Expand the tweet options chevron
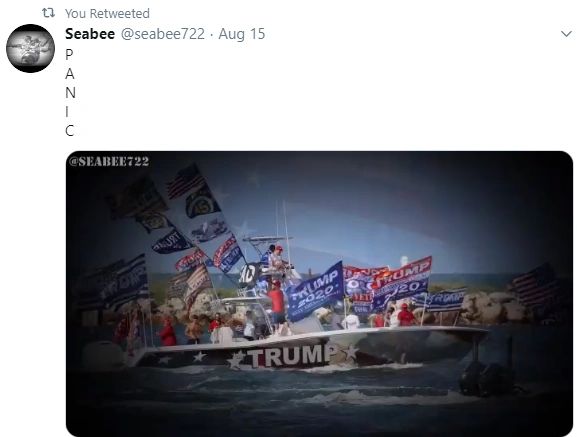 [x=566, y=34]
